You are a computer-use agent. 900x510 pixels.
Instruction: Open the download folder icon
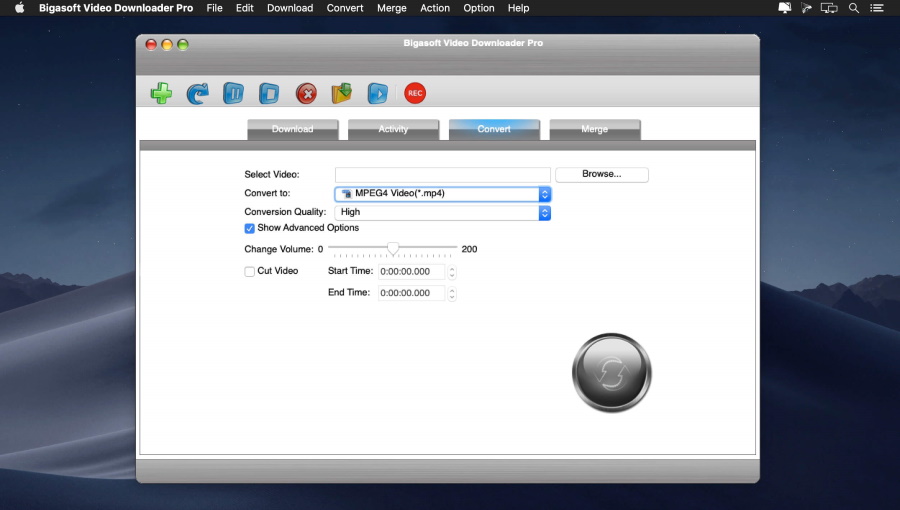(x=342, y=93)
